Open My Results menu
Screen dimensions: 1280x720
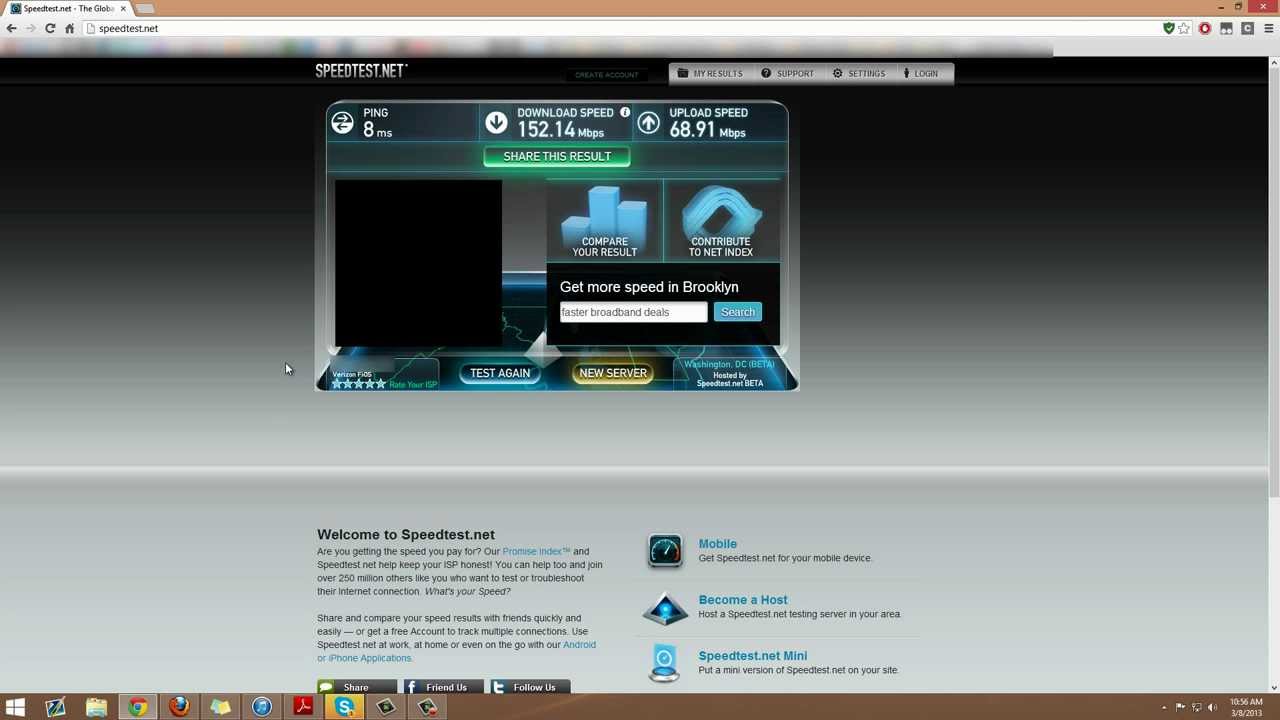[x=710, y=73]
